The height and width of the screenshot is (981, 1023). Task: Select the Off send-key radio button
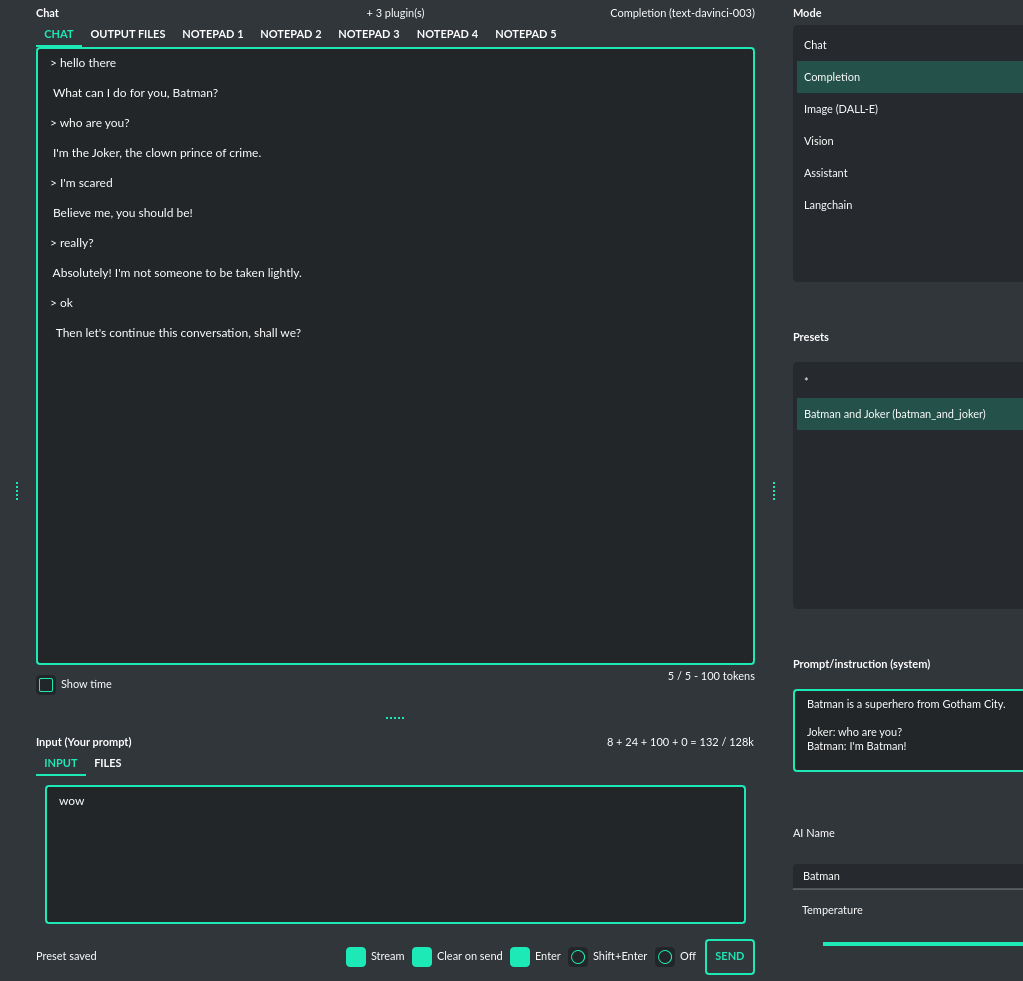pyautogui.click(x=665, y=956)
